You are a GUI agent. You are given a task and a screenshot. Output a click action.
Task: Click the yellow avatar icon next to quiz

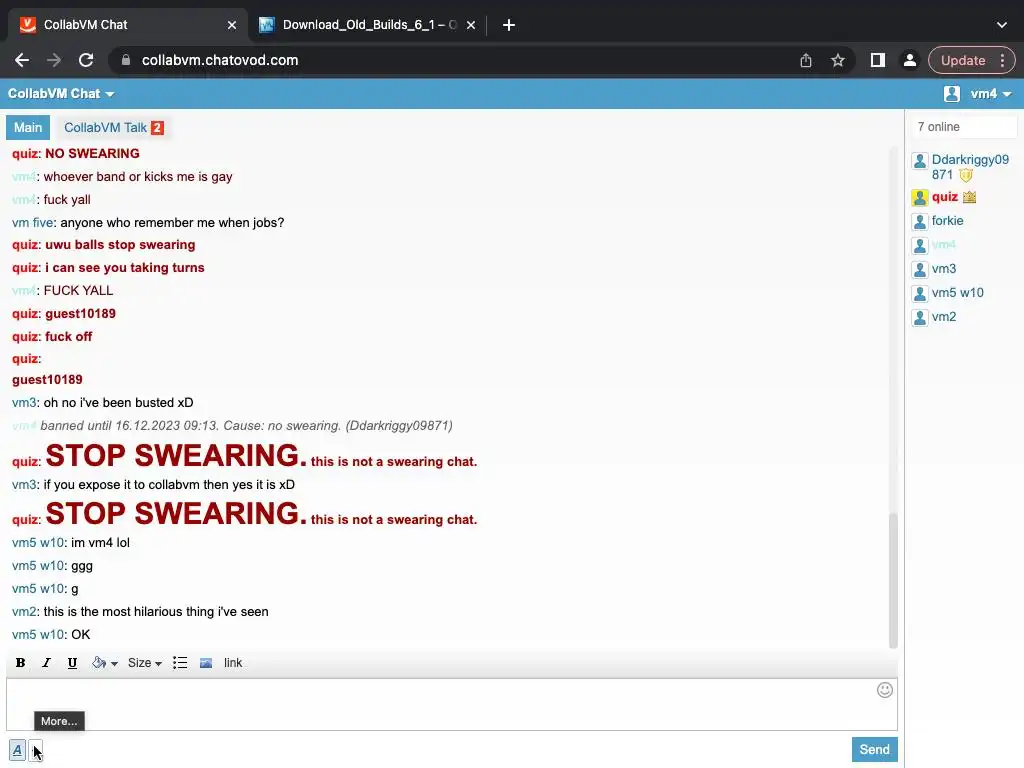pyautogui.click(x=920, y=197)
